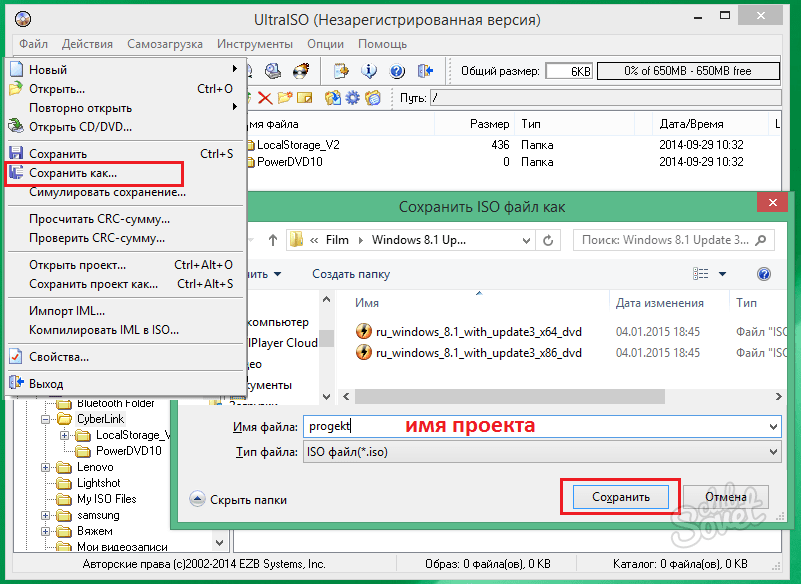Refresh the folder view in save dialog
The image size is (801, 584).
[x=548, y=240]
